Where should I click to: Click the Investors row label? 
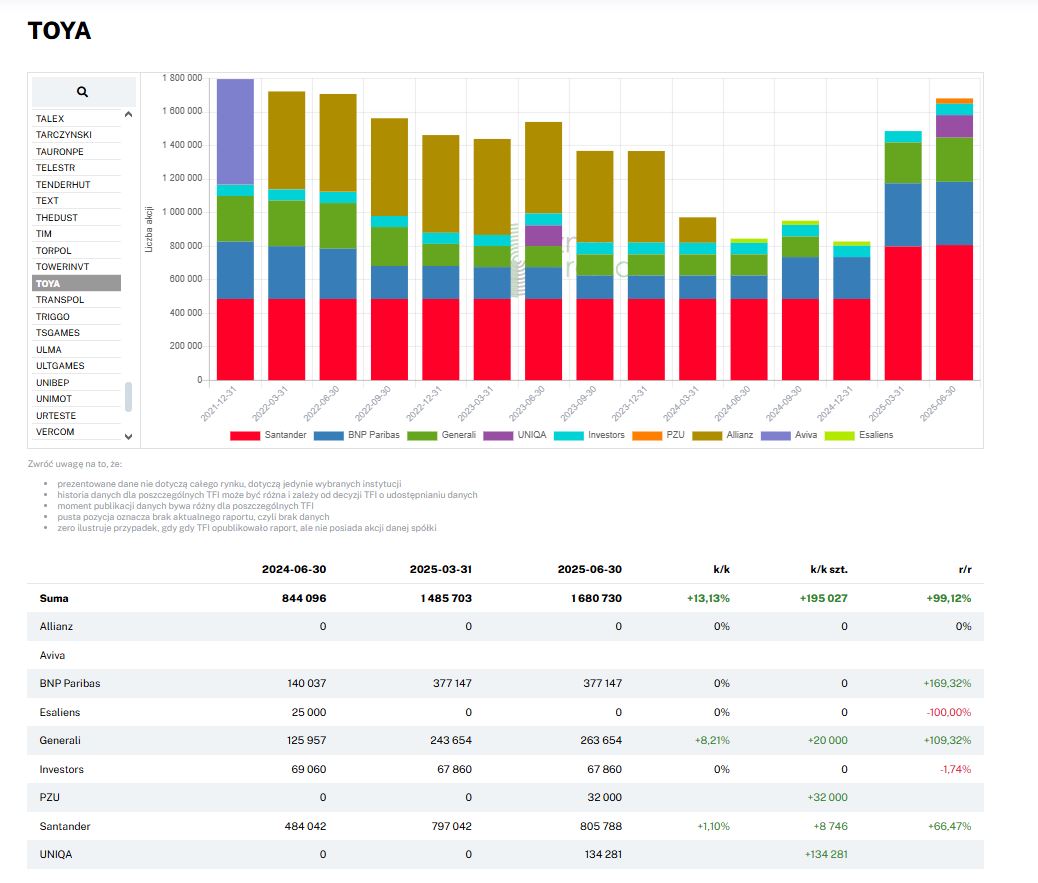click(62, 769)
